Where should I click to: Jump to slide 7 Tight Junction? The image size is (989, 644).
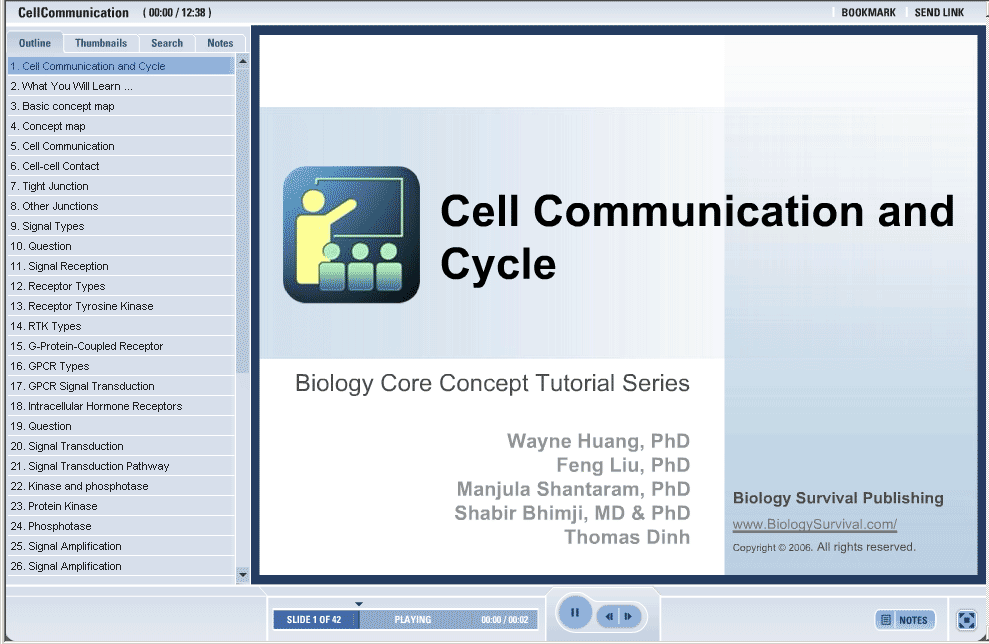point(55,186)
